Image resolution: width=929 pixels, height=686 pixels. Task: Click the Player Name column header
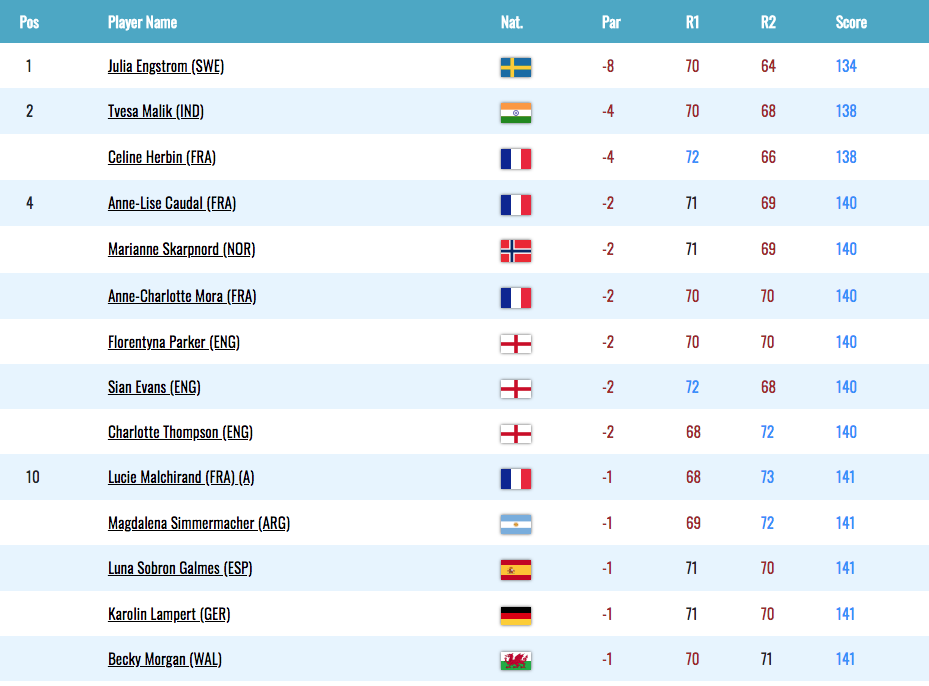tap(142, 23)
